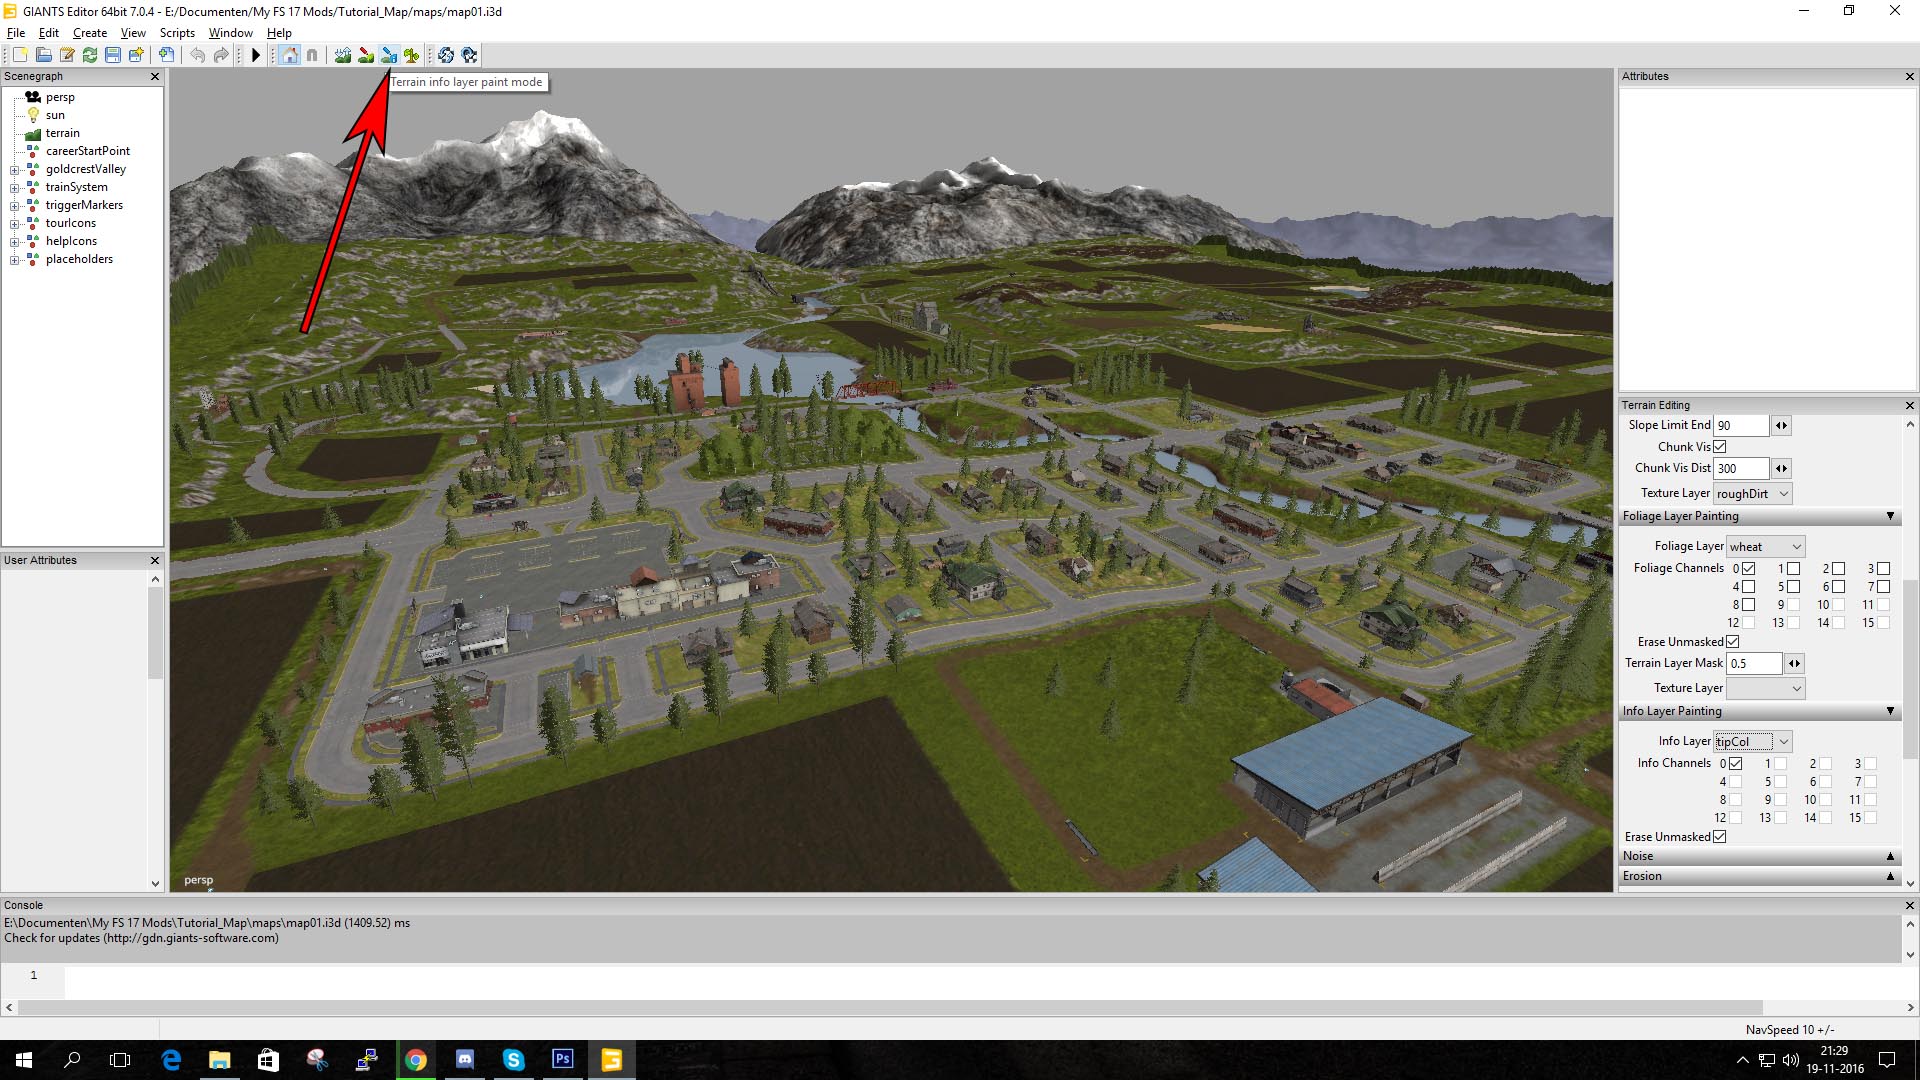Expand the triggerMarkers group
1920x1080 pixels.
(15, 206)
